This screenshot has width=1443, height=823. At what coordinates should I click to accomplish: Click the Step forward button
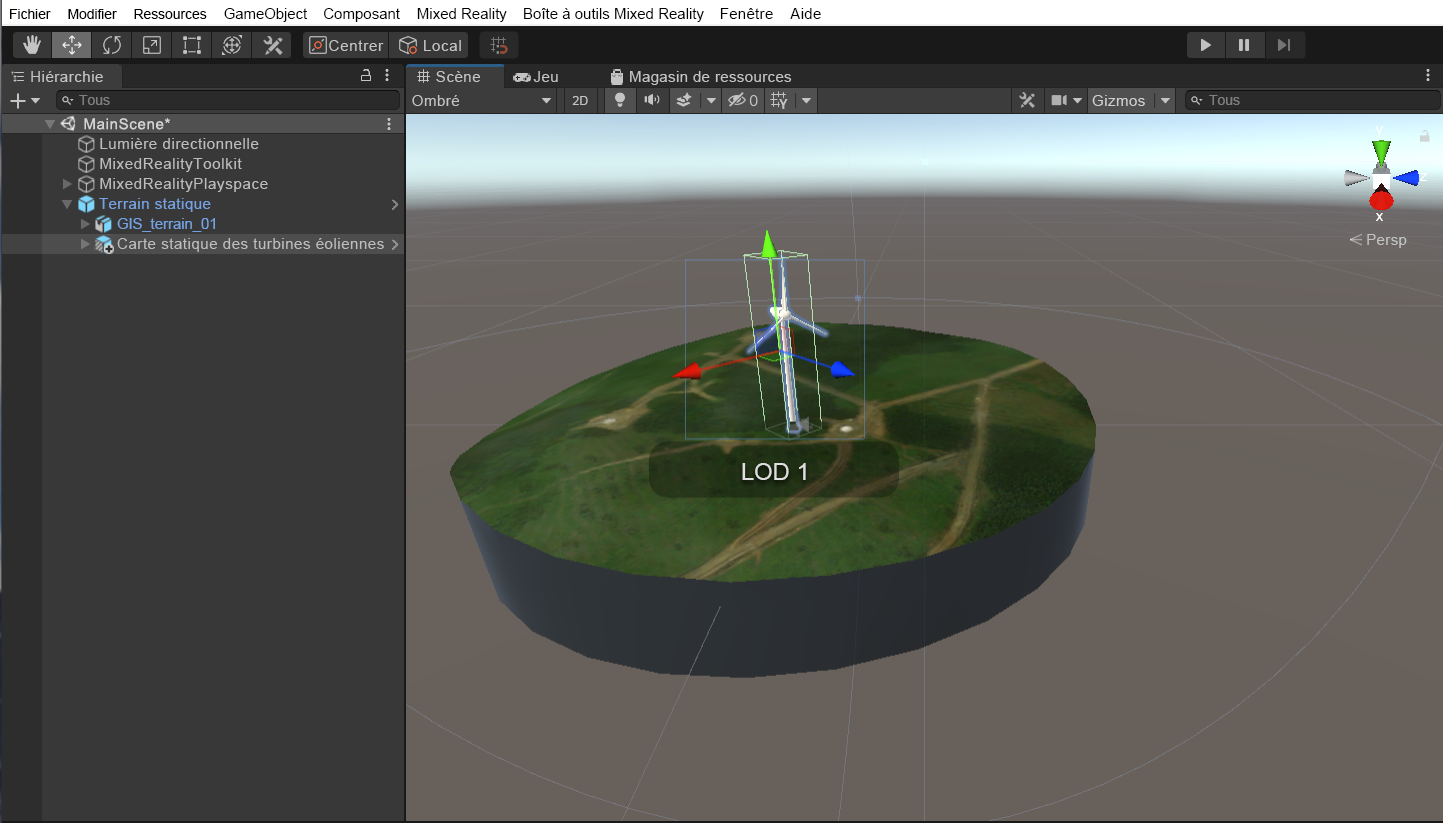pos(1284,45)
